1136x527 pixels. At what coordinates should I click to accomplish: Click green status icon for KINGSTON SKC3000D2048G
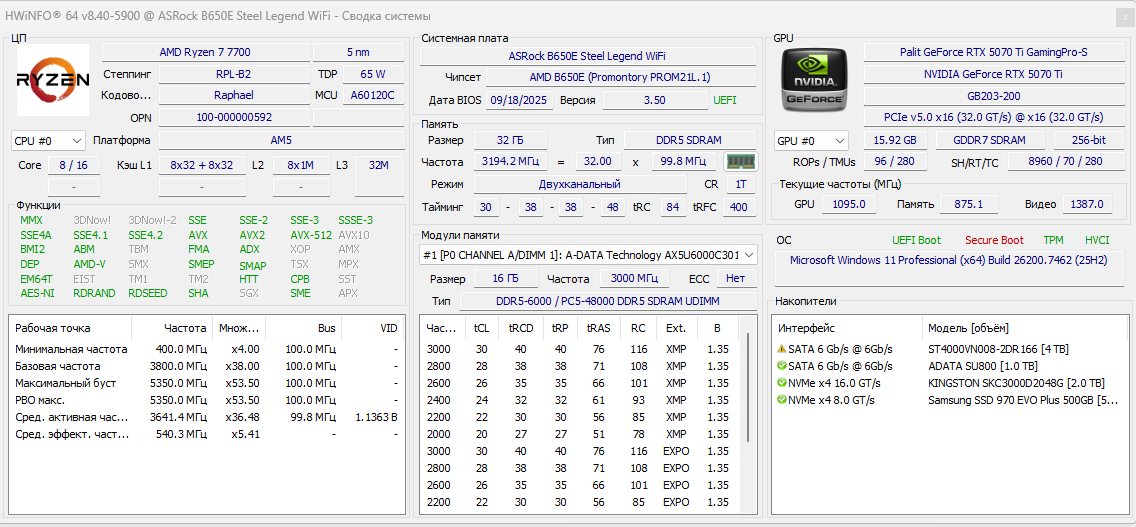782,383
